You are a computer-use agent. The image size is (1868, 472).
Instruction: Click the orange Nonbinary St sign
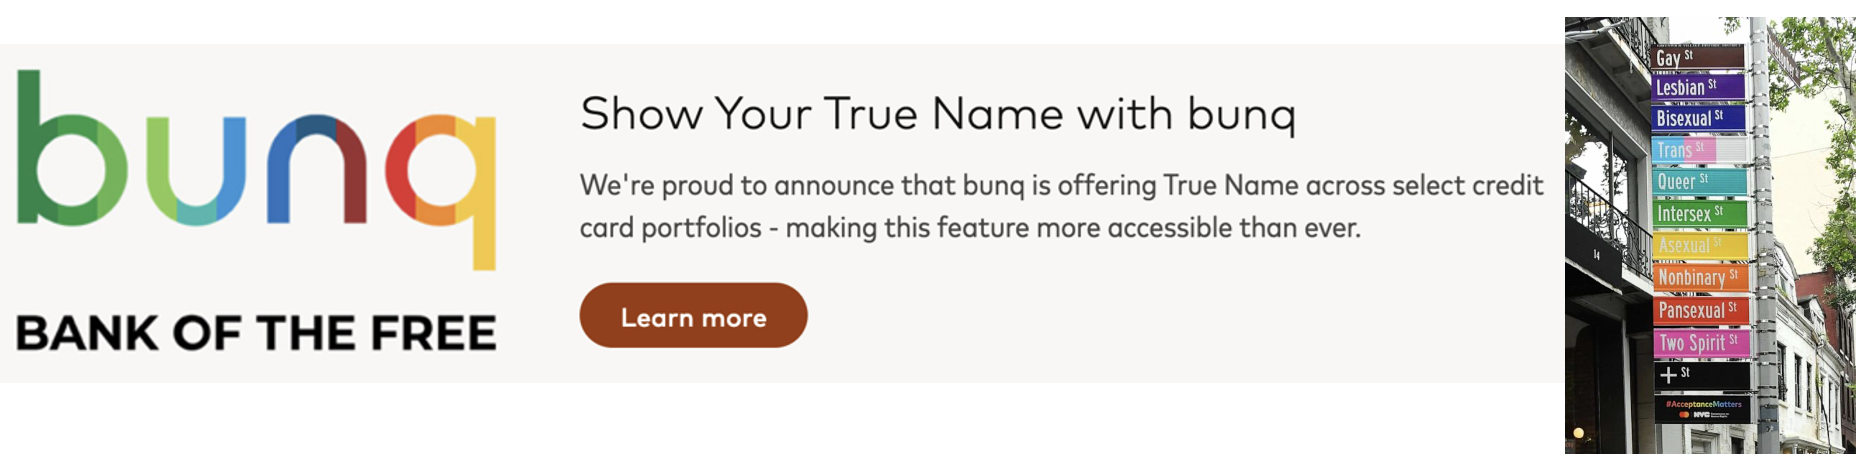pyautogui.click(x=1700, y=277)
